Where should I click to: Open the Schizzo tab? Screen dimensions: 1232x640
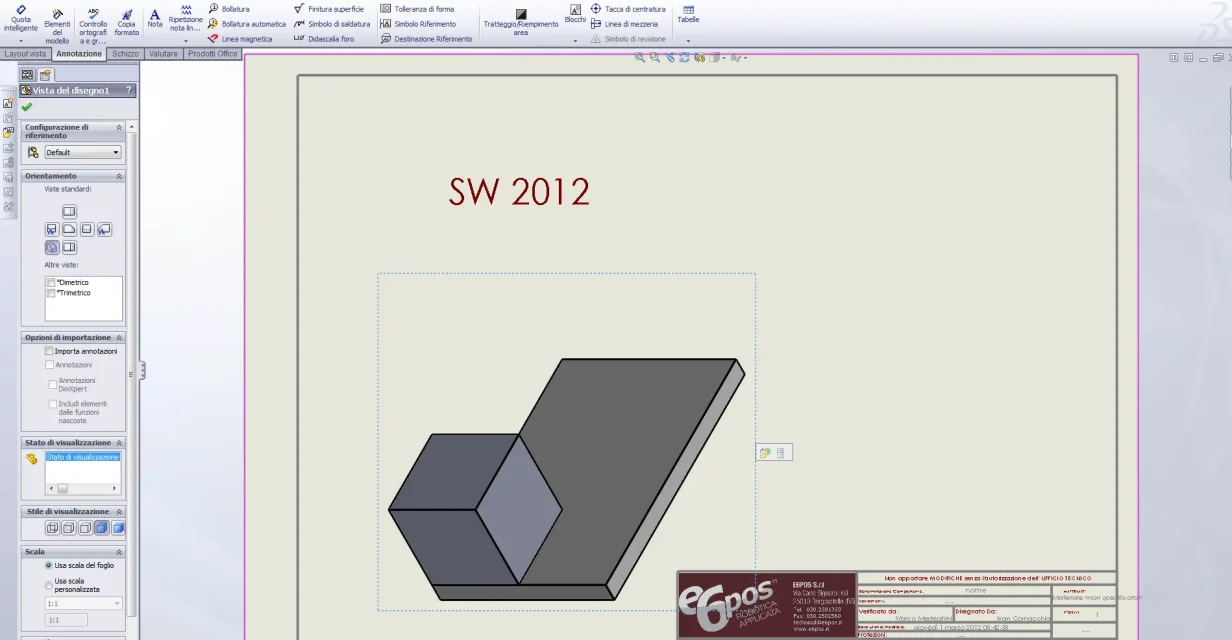tap(125, 54)
